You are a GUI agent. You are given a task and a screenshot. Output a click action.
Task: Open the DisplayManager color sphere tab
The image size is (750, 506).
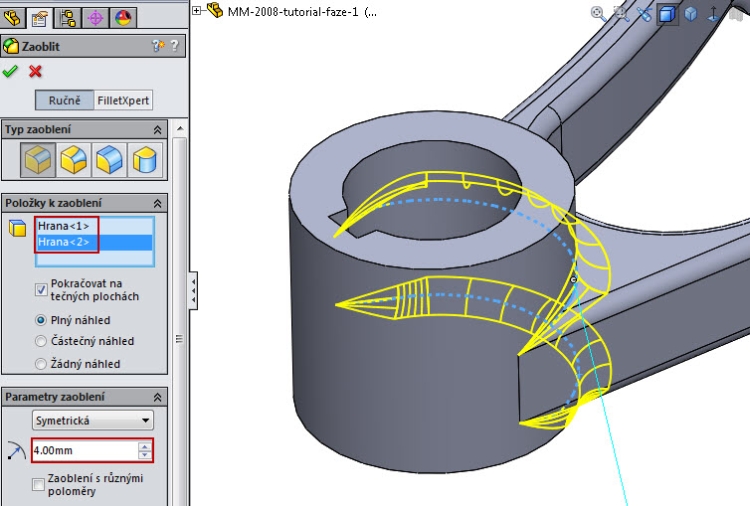[123, 18]
